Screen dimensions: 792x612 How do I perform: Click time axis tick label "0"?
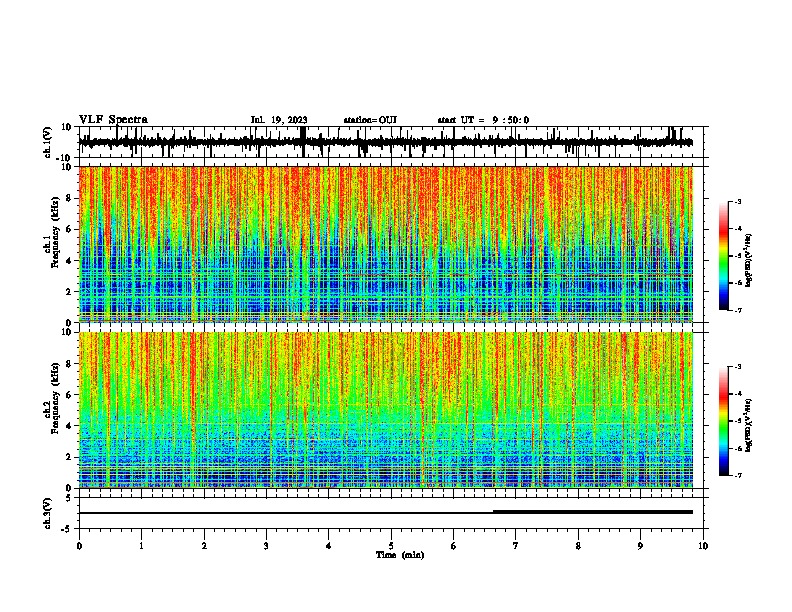pyautogui.click(x=79, y=546)
